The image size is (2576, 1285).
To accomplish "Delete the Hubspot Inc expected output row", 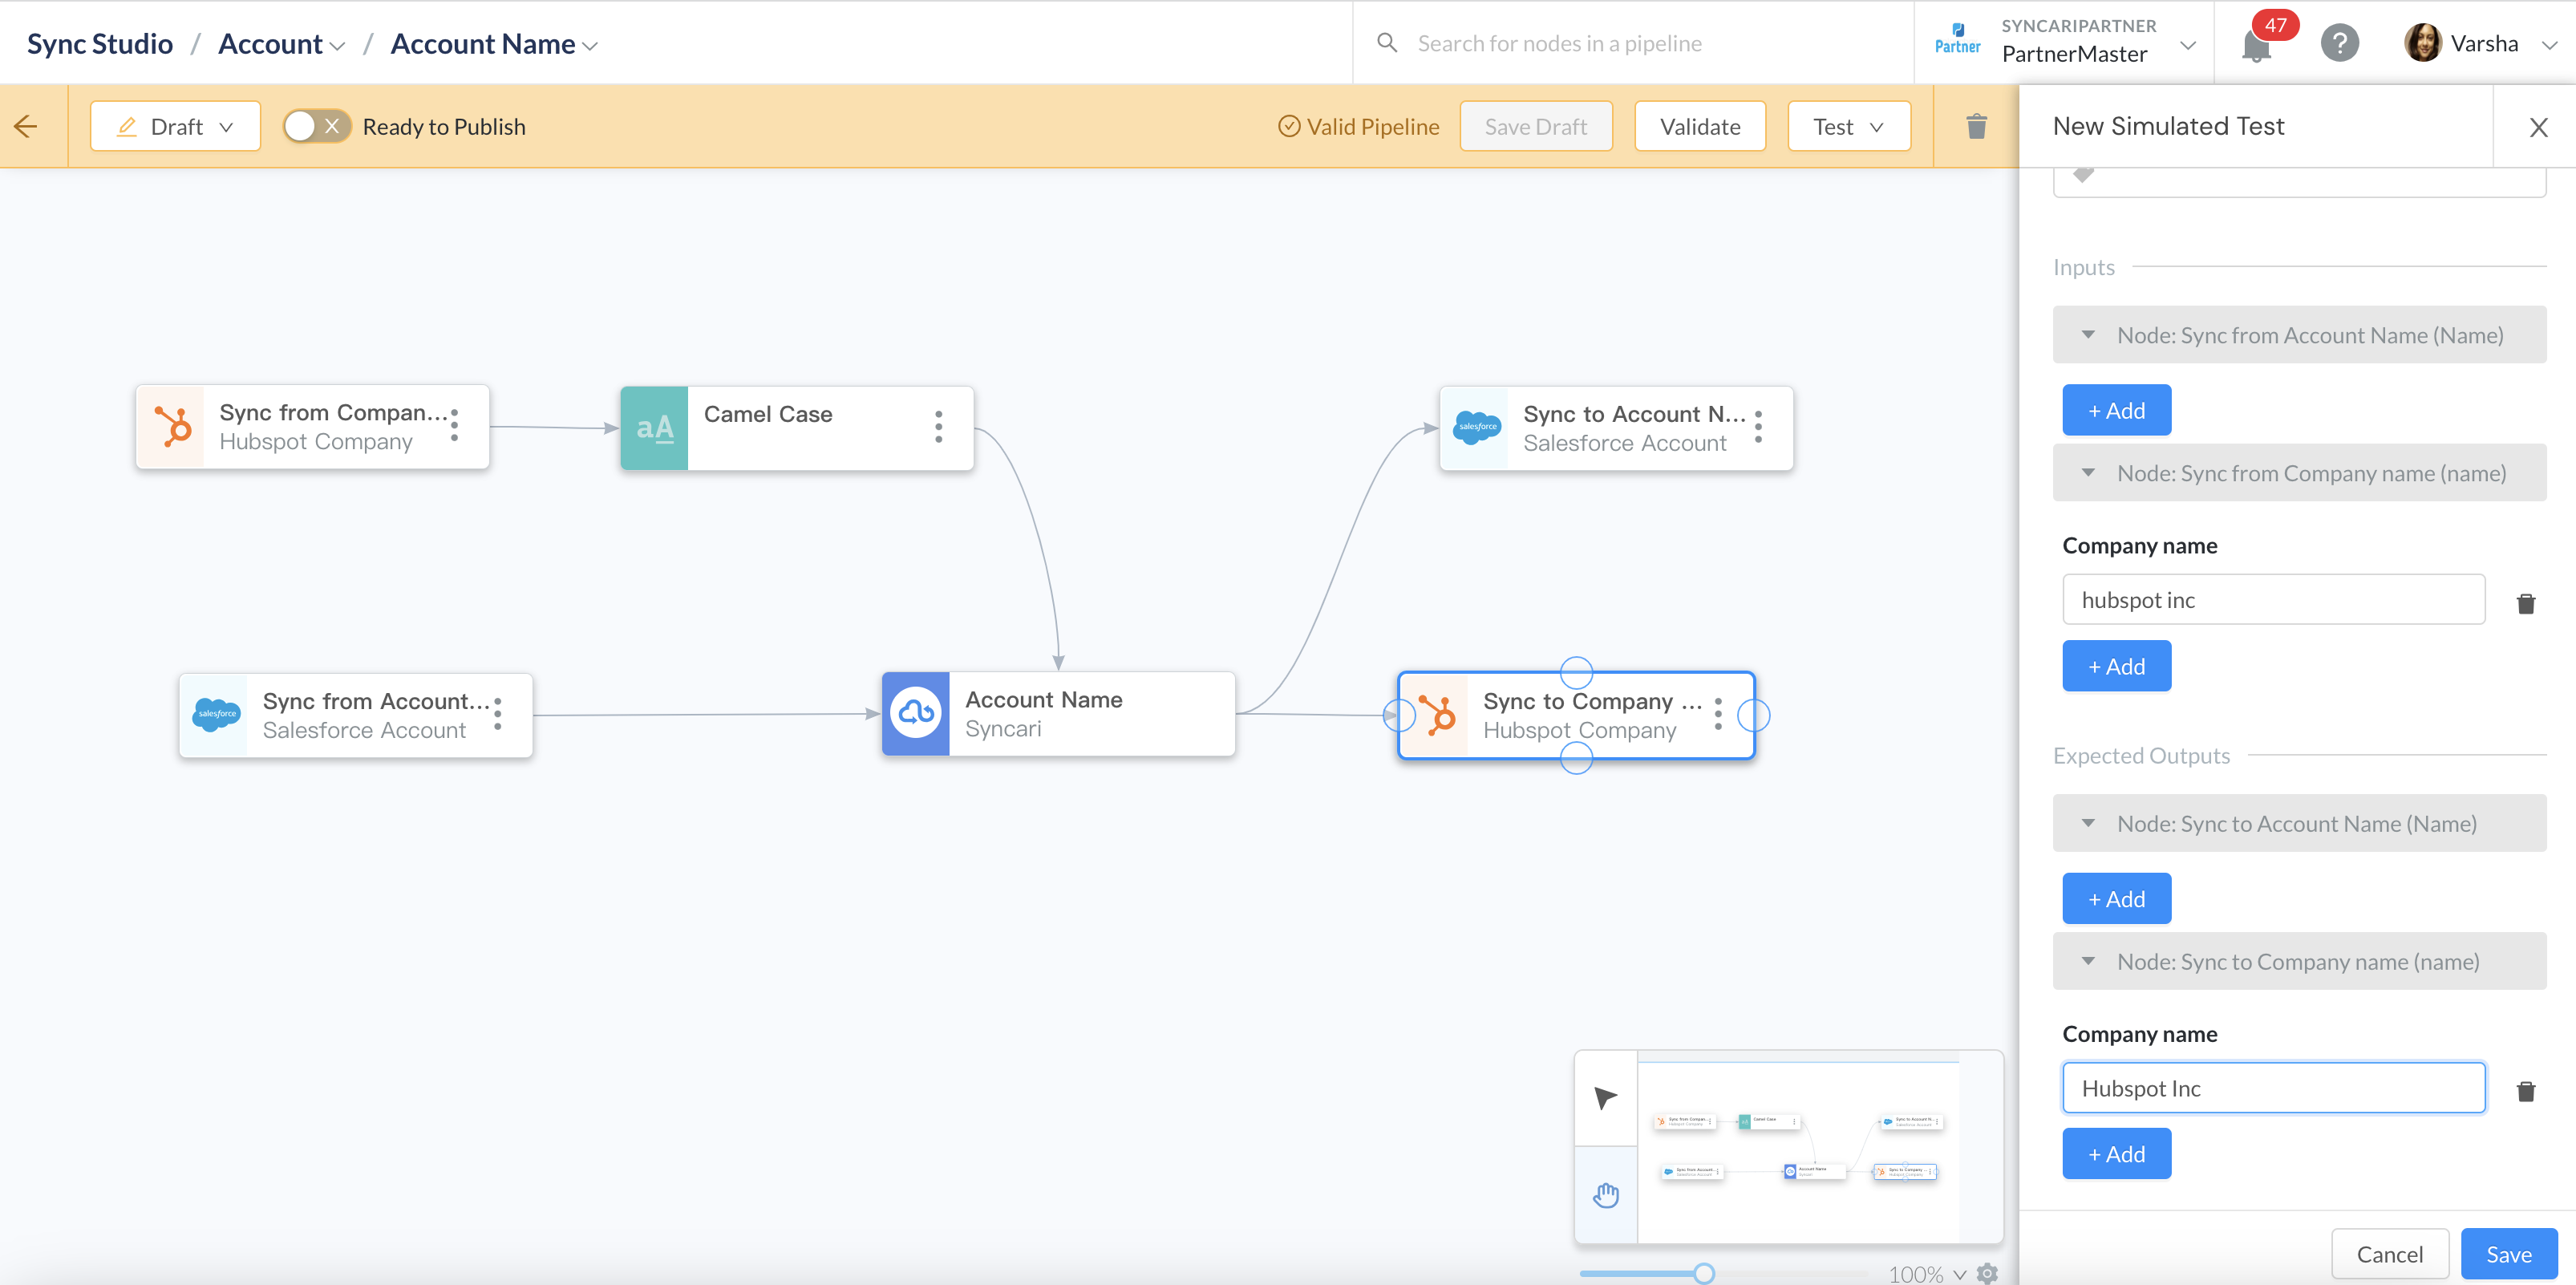I will [2525, 1091].
